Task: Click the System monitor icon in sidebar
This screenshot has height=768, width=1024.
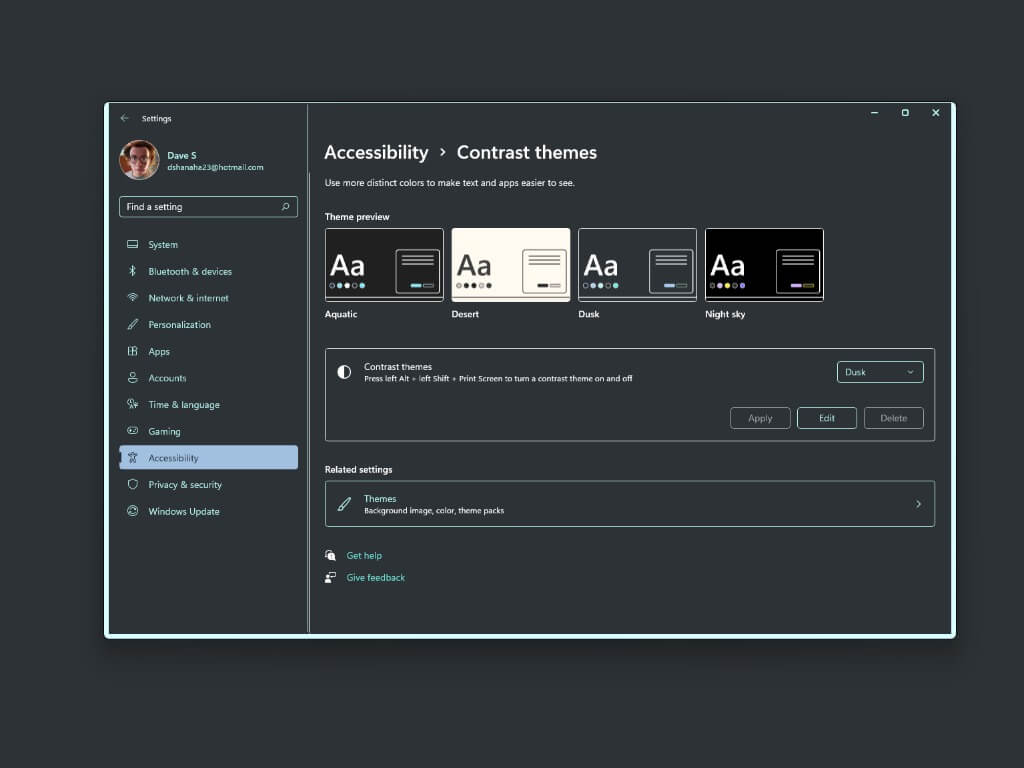Action: pos(132,244)
